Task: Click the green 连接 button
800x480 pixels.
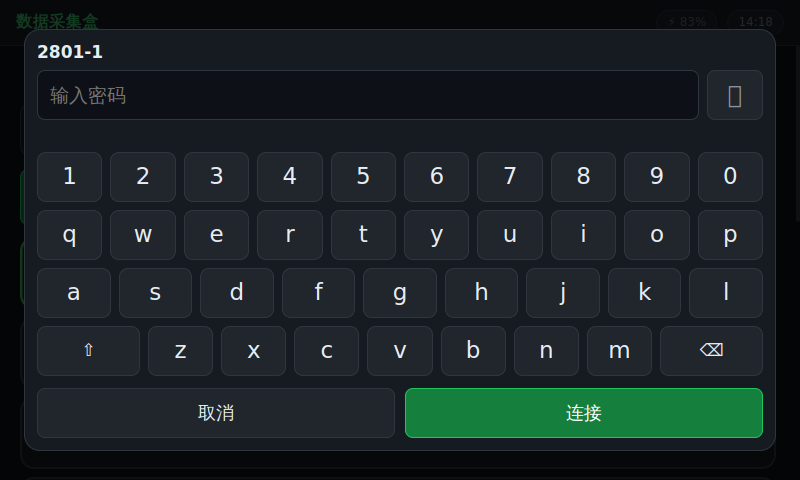Action: pyautogui.click(x=584, y=413)
